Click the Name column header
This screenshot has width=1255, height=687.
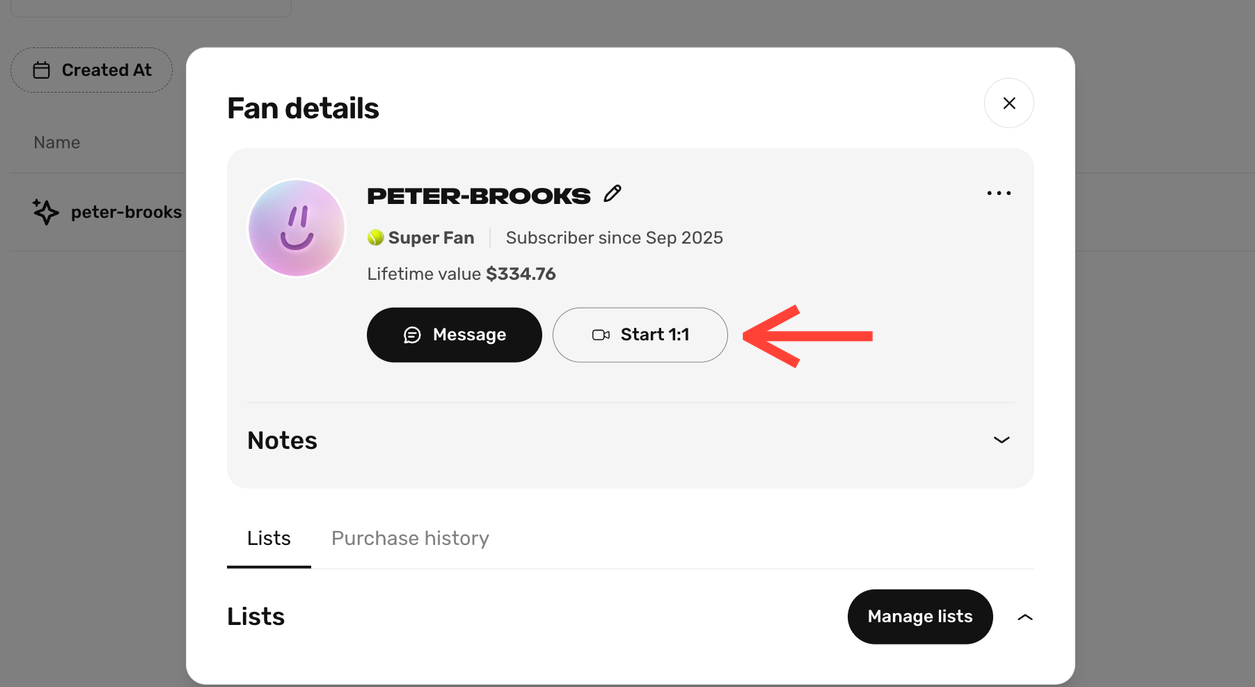tap(57, 143)
